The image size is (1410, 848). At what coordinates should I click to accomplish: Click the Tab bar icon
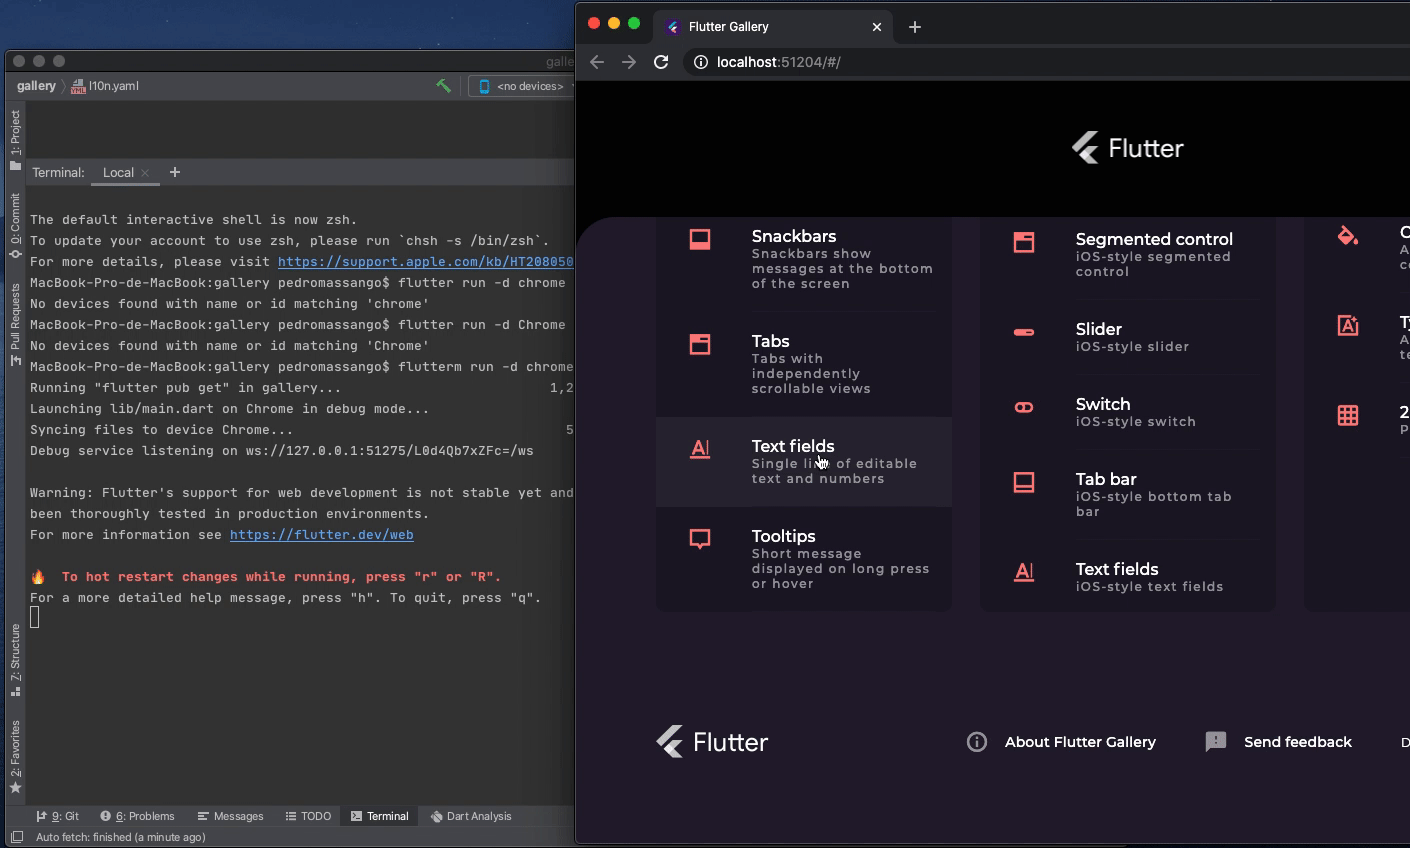1024,482
